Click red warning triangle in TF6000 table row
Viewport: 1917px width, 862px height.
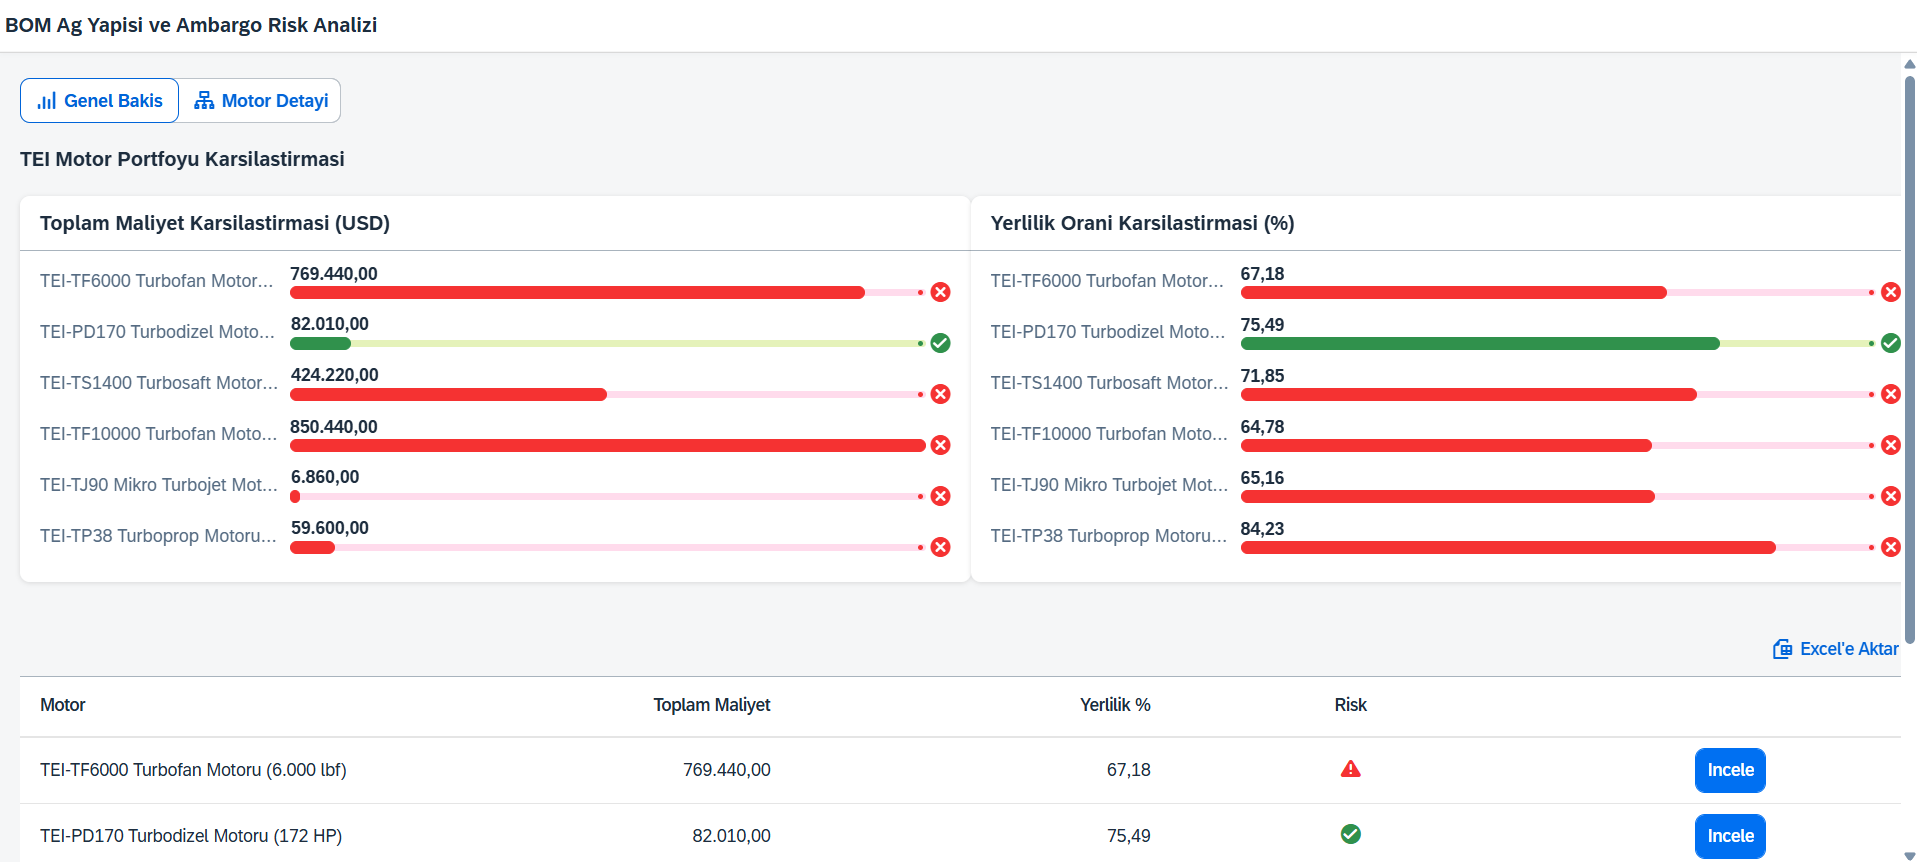[1350, 769]
